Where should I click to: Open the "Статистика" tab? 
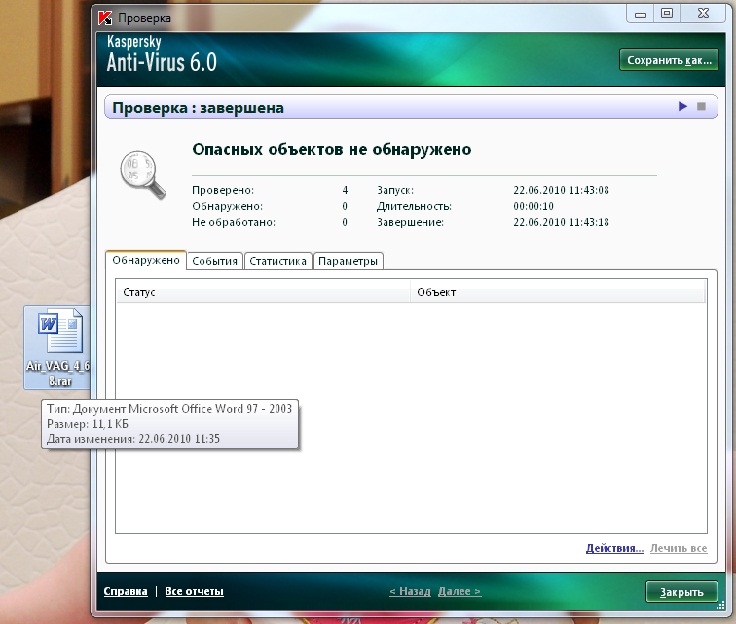[x=277, y=261]
